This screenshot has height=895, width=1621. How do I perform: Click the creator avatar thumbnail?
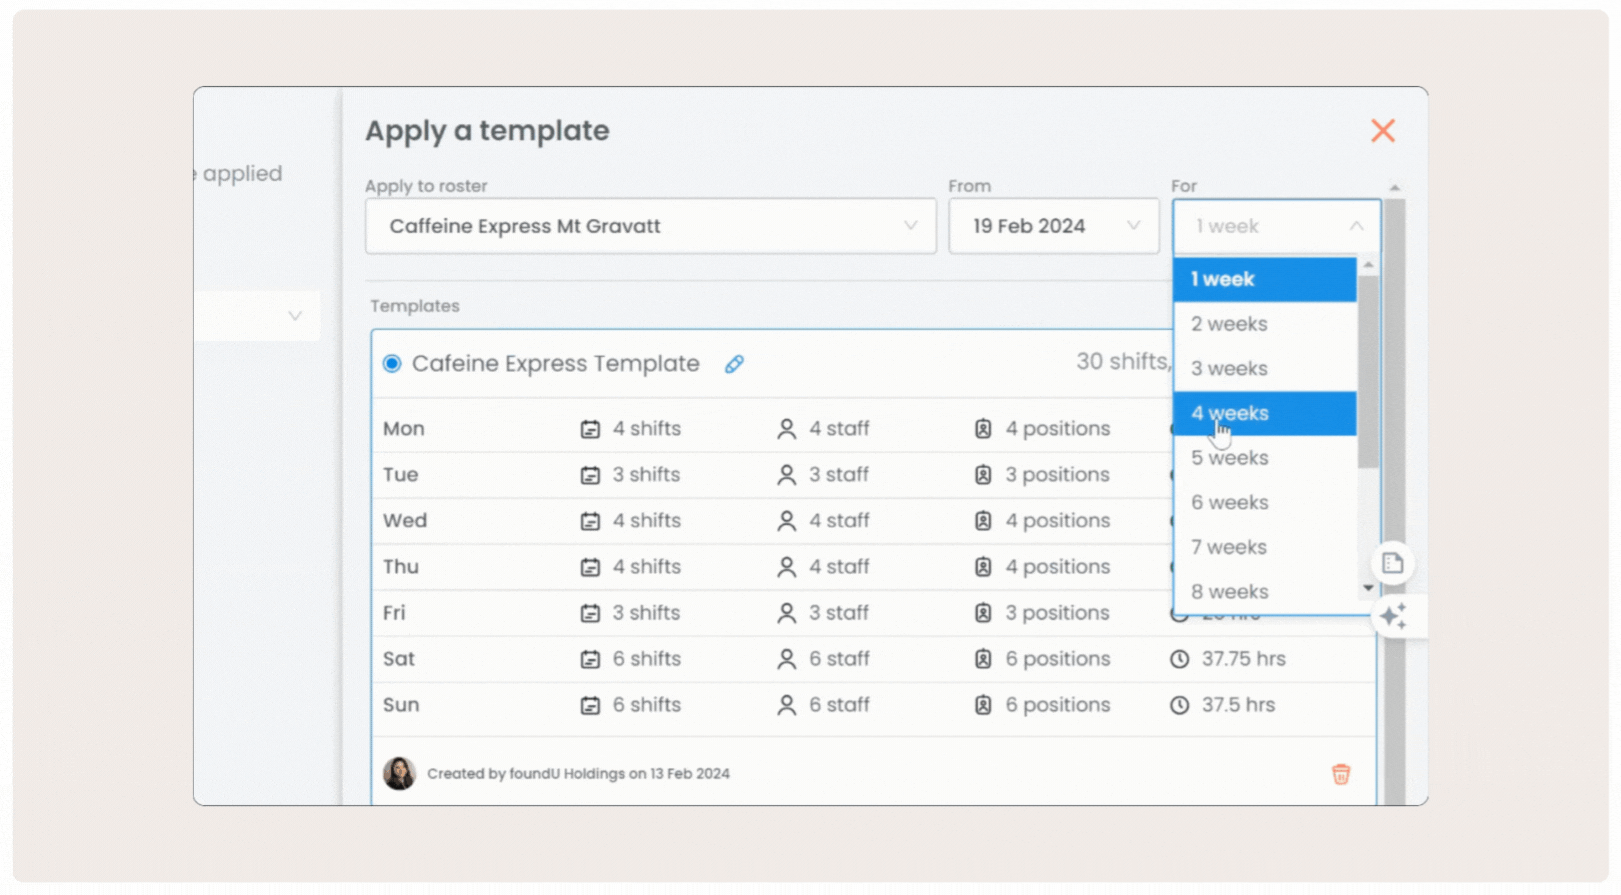tap(399, 774)
